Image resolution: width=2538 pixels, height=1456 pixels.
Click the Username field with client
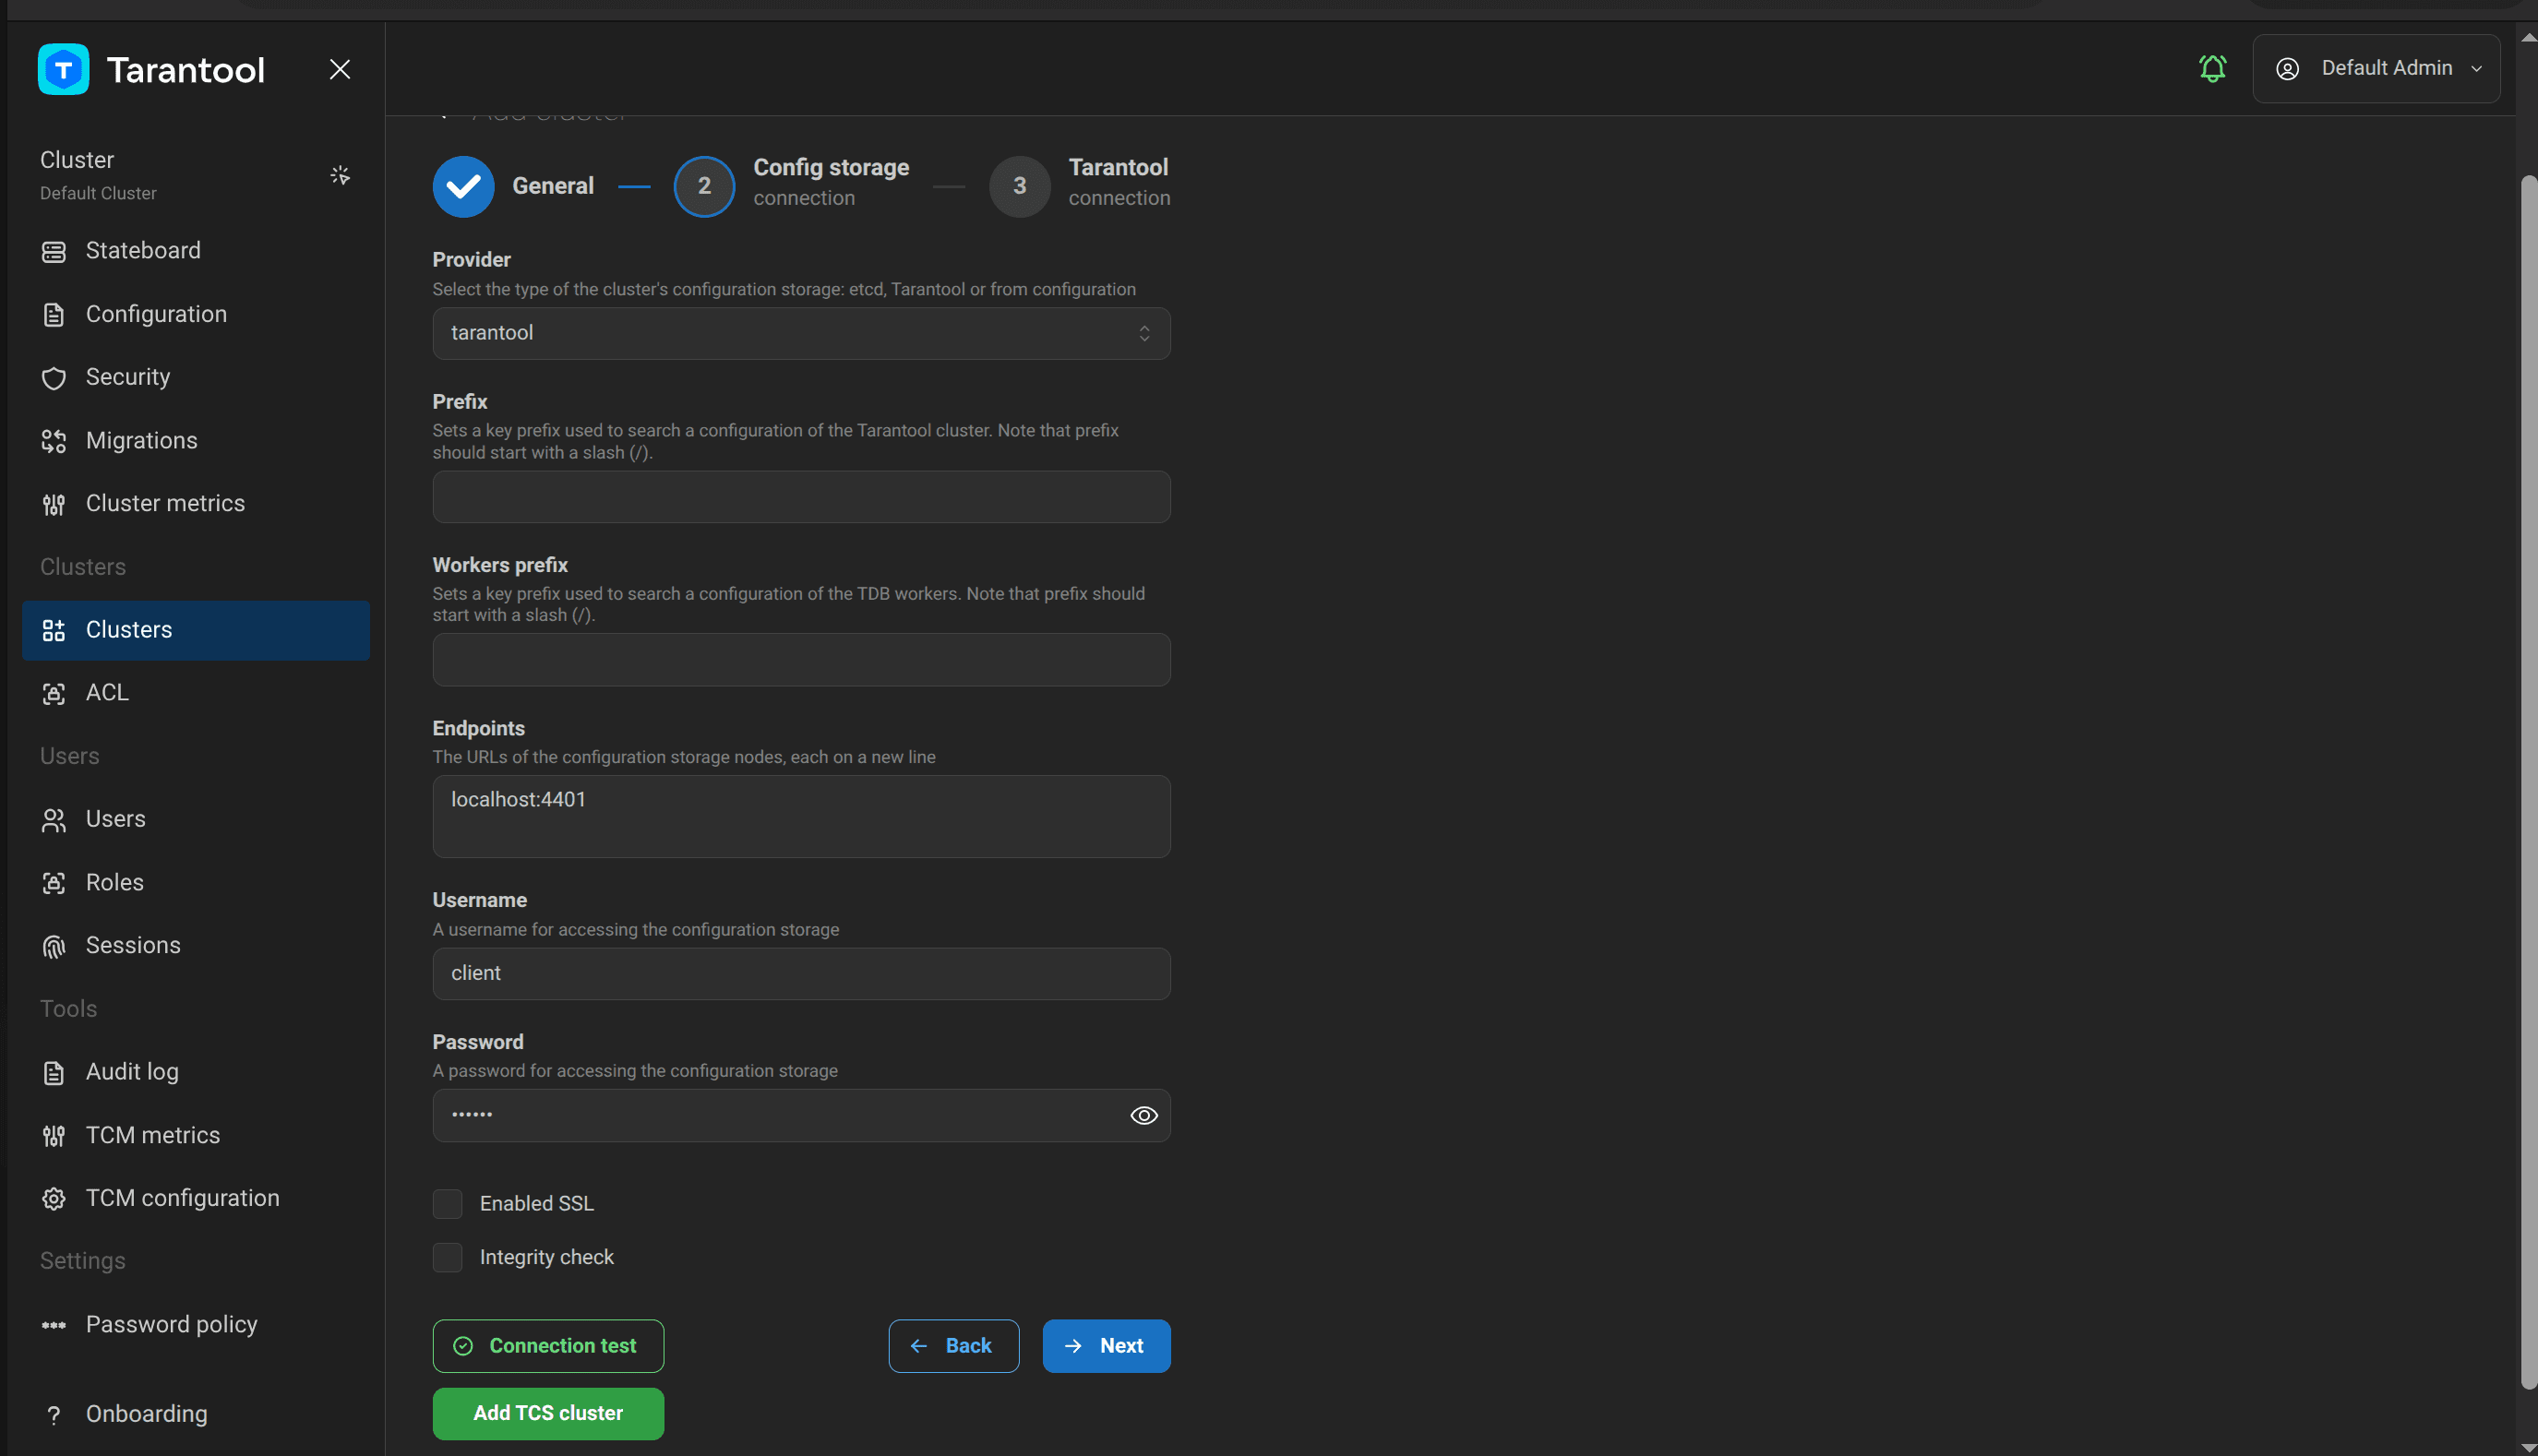click(x=801, y=973)
